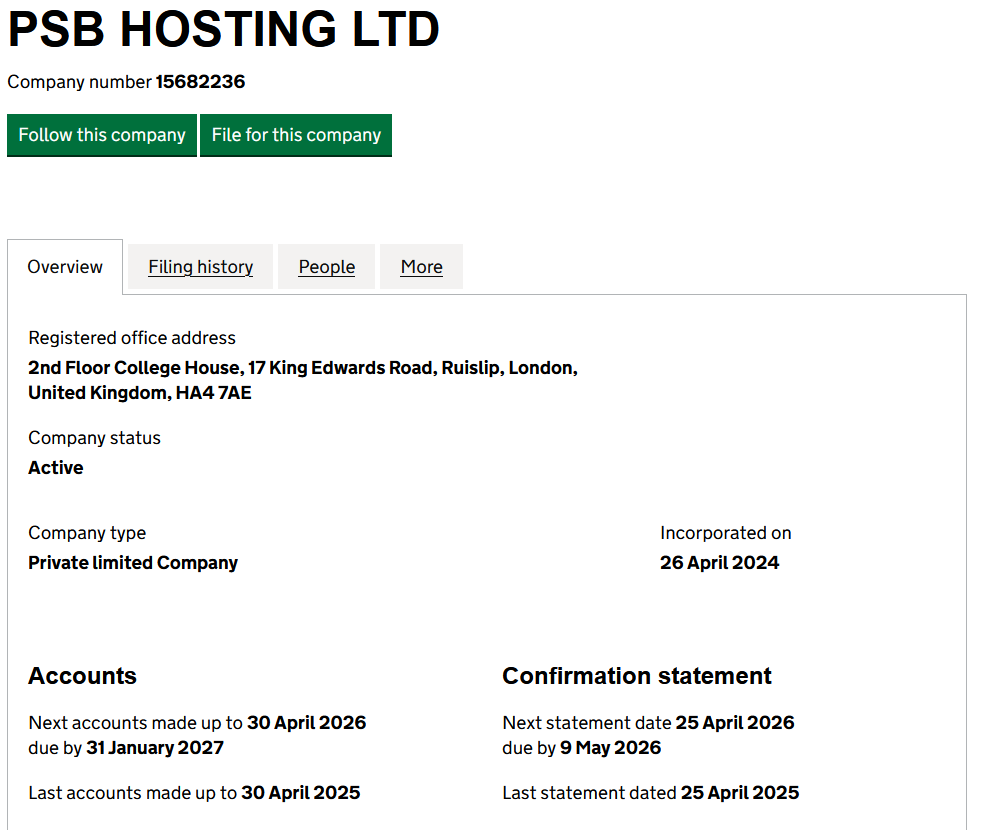The width and height of the screenshot is (982, 830).
Task: Click the Registered office address label
Action: [x=132, y=338]
